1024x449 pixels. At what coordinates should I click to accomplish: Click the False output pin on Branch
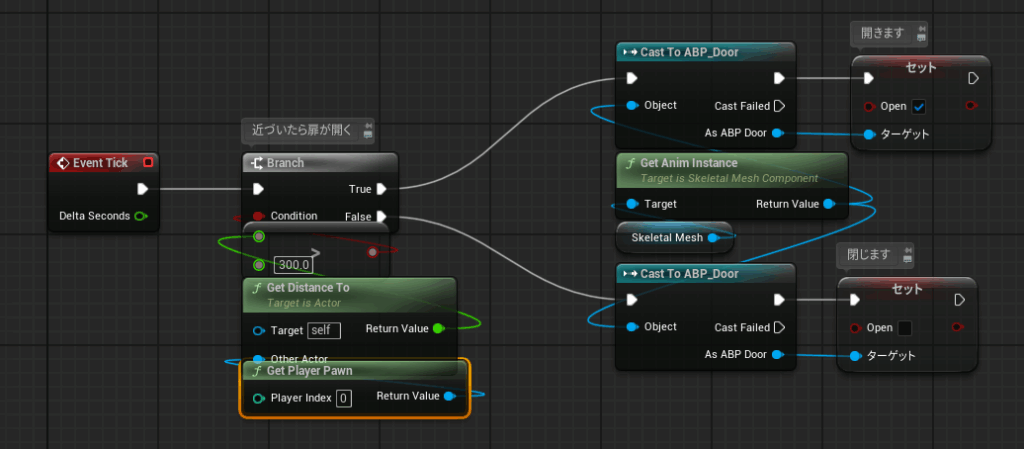[382, 216]
